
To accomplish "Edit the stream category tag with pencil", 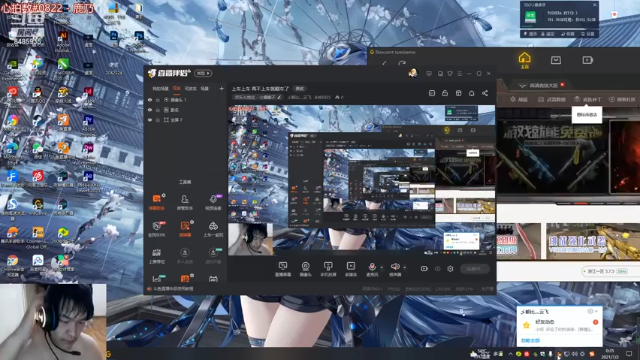I will (257, 97).
